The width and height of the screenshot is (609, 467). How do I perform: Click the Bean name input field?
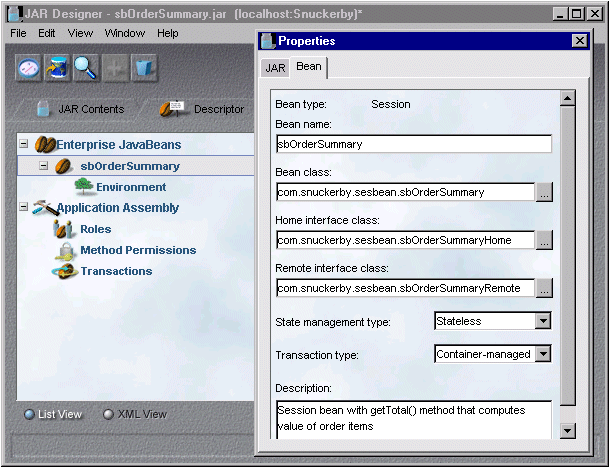[414, 144]
